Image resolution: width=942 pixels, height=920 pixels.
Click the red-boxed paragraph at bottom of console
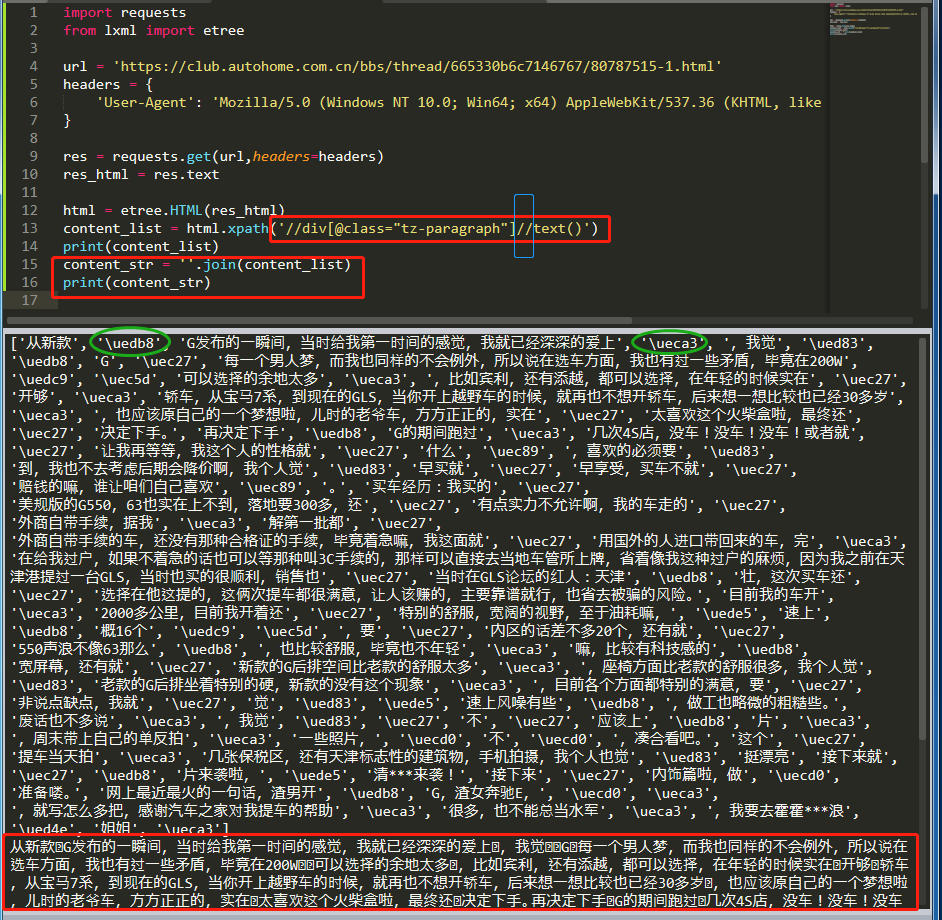tap(470, 880)
